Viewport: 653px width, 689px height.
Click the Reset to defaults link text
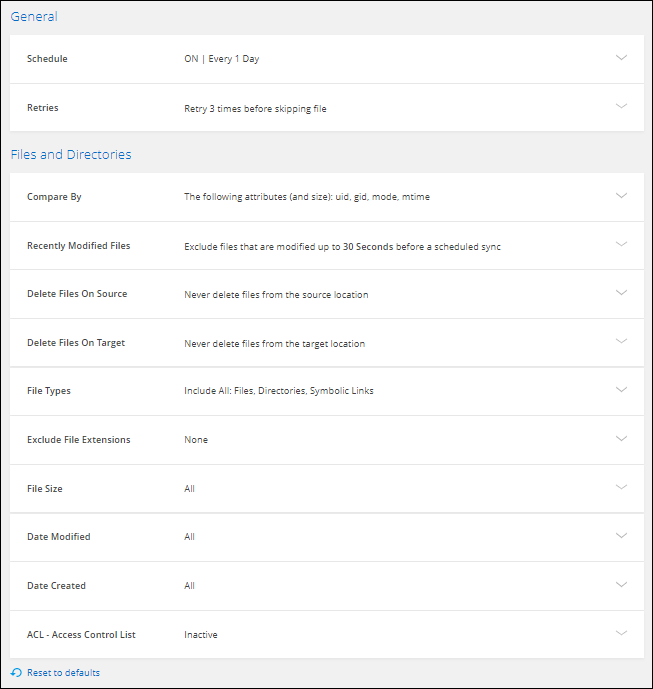point(63,673)
